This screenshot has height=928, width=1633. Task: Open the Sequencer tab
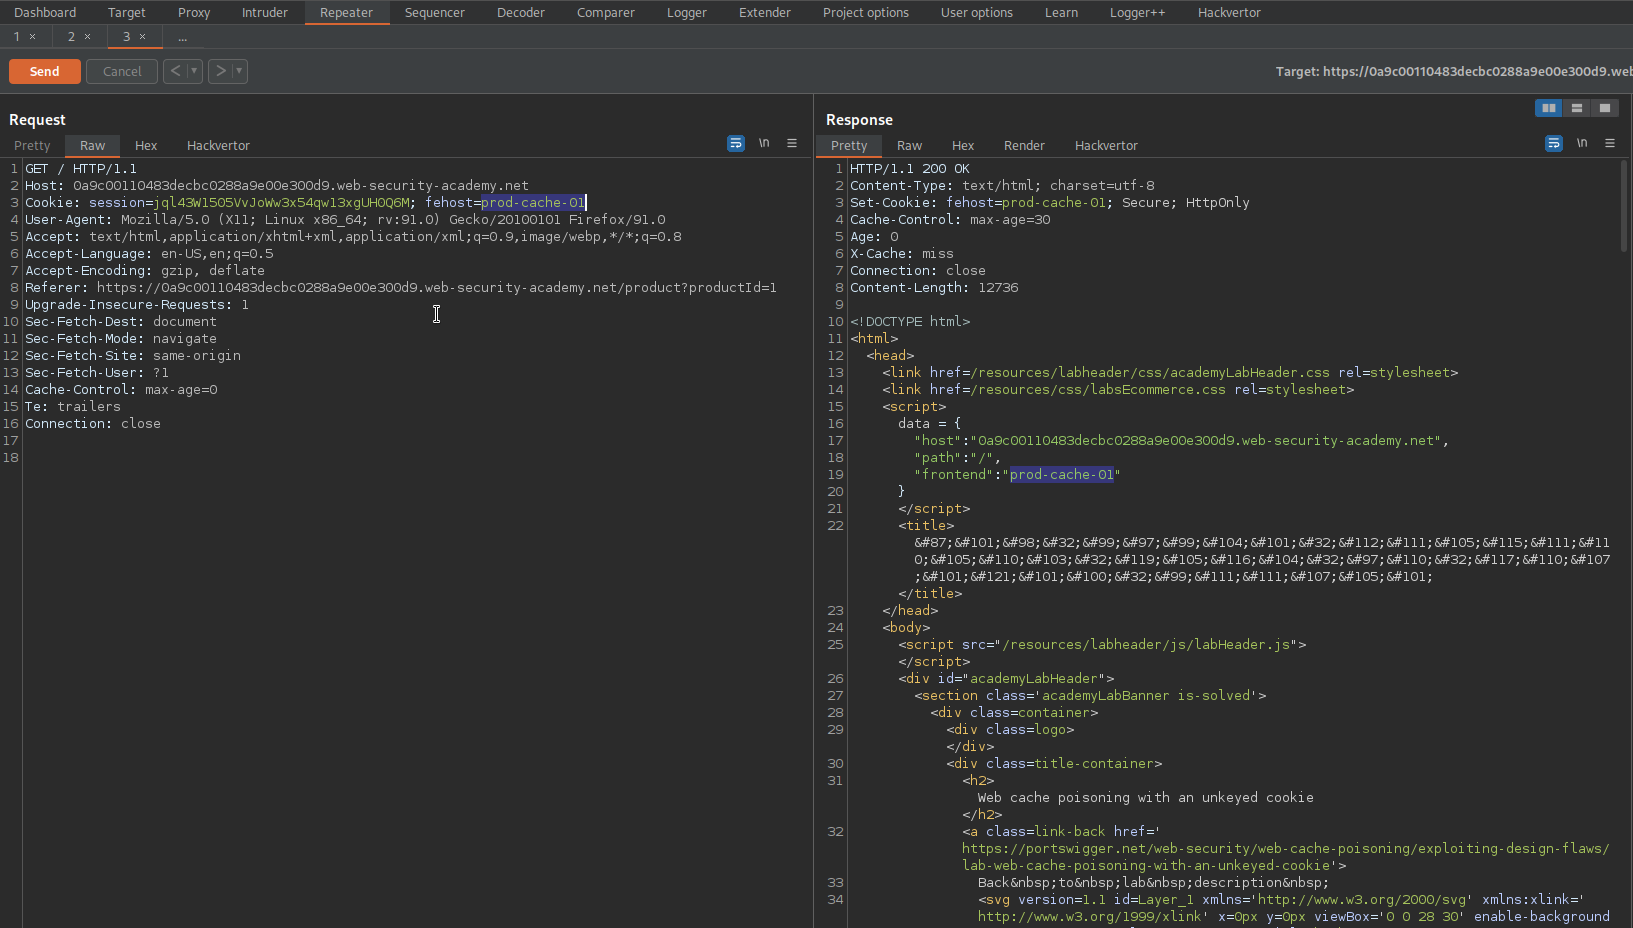pos(435,12)
